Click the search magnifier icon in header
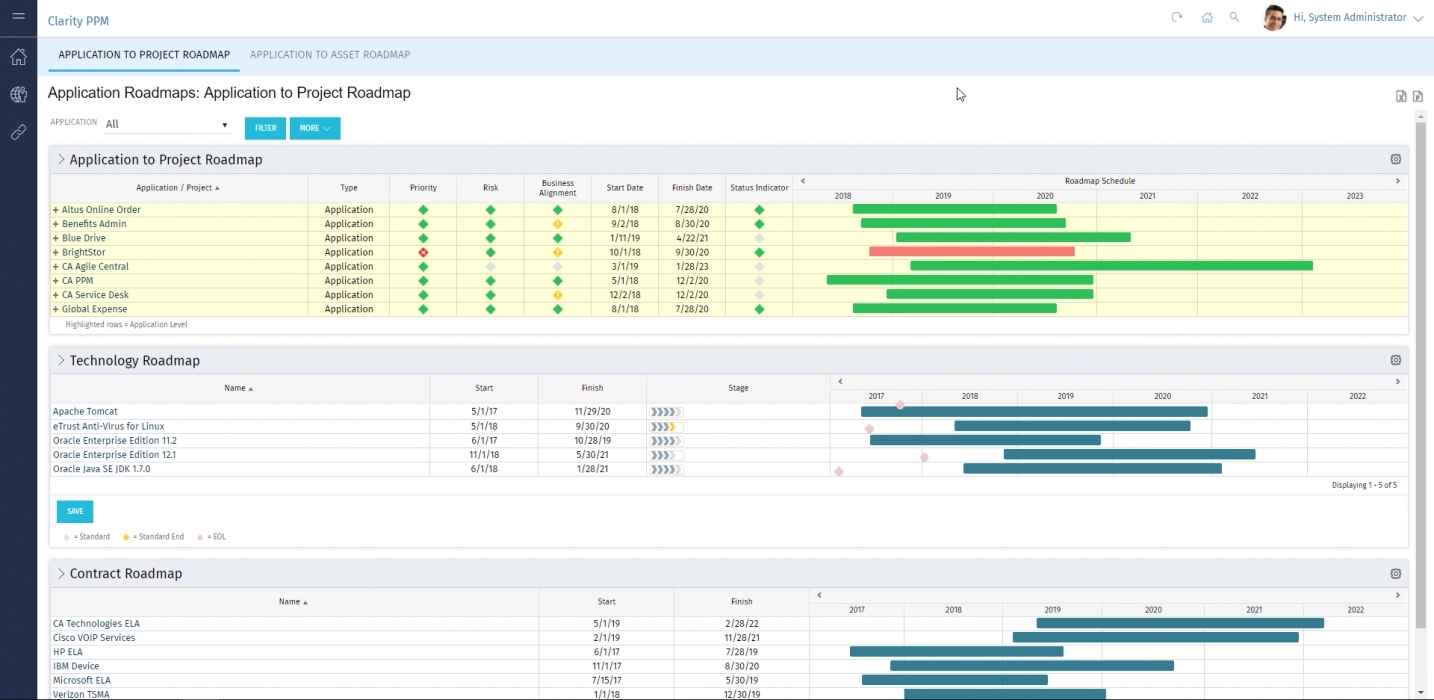Screen dimensions: 1434x700 pyautogui.click(x=1234, y=17)
